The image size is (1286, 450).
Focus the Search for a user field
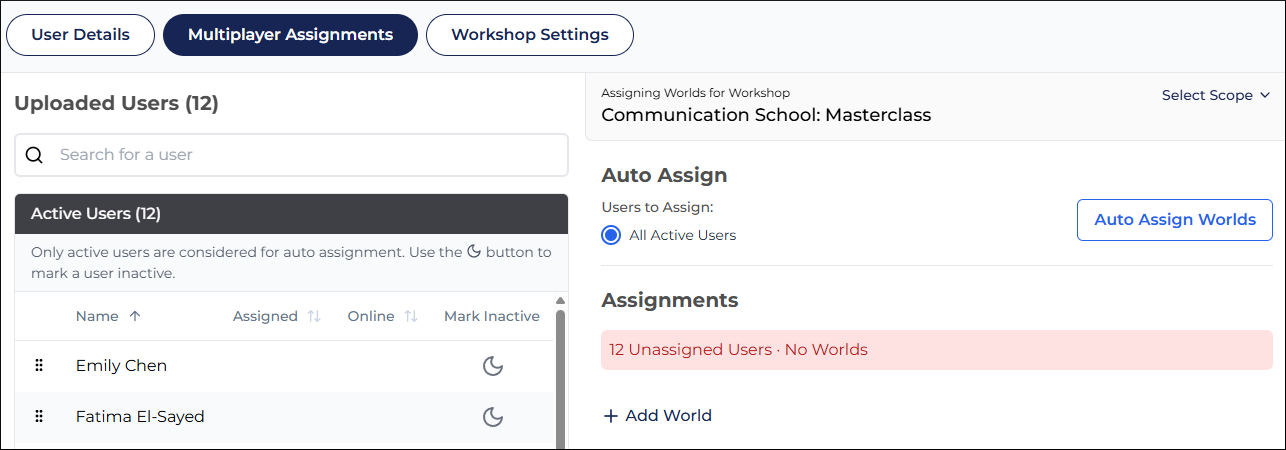point(300,155)
